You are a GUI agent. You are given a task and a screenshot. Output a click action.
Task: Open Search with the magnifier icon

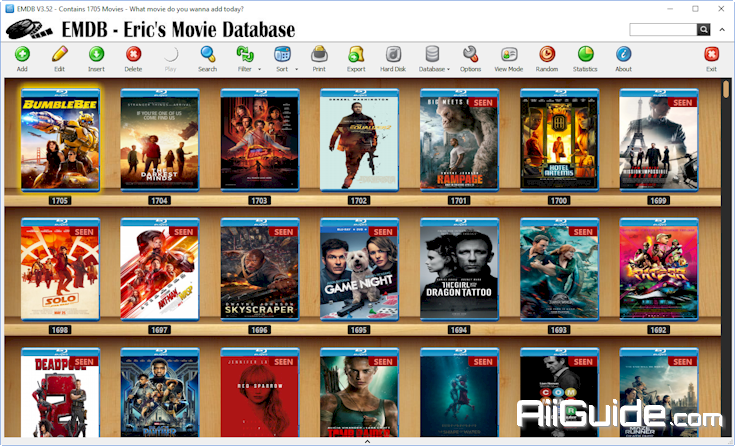click(x=207, y=54)
